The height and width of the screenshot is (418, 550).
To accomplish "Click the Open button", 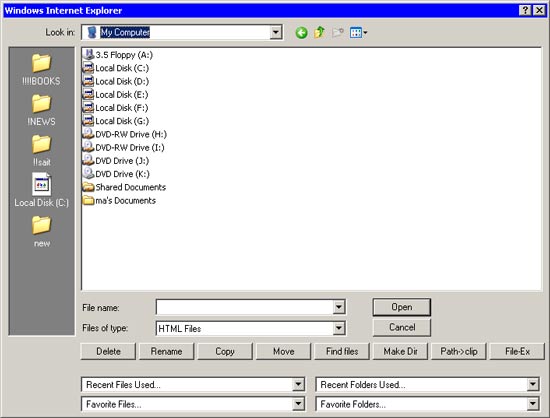I will pyautogui.click(x=402, y=307).
